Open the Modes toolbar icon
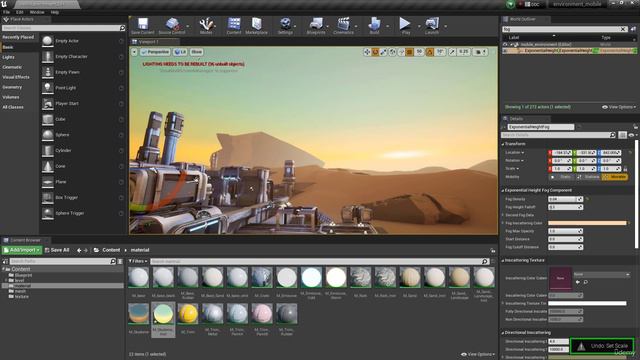Image resolution: width=640 pixels, height=360 pixels. (206, 26)
